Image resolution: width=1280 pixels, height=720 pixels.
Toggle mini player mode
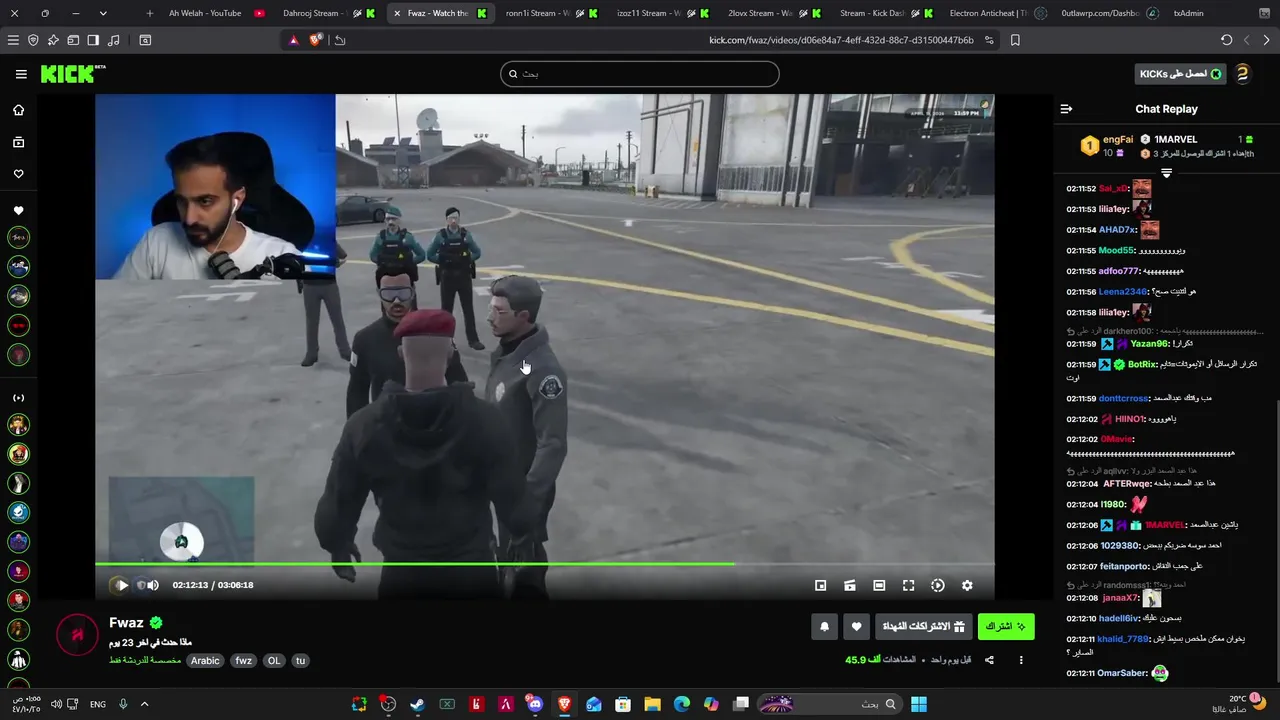[x=820, y=585]
